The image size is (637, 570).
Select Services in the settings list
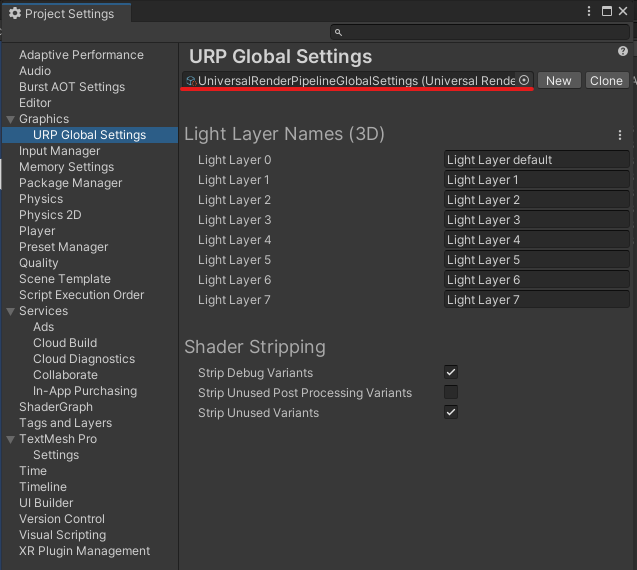pos(43,311)
